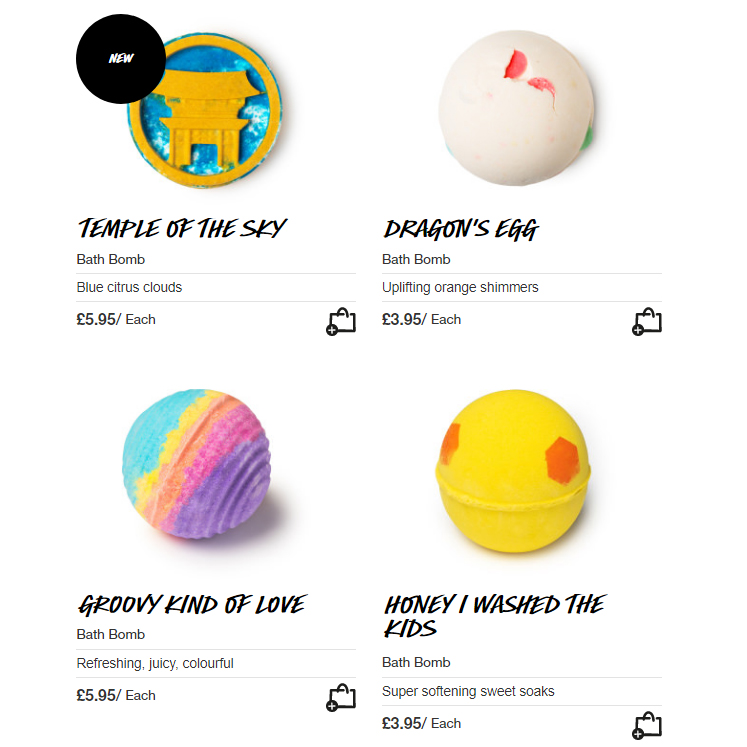Viewport: 747px width, 747px height.
Task: Open the Groovy Kind of Love title
Action: 192,605
